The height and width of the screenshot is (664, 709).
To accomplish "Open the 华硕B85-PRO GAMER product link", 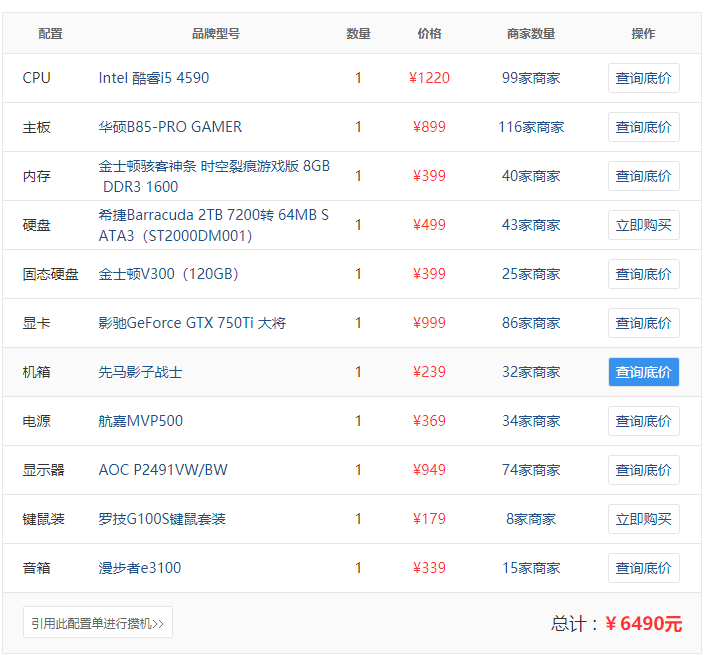I will [170, 127].
